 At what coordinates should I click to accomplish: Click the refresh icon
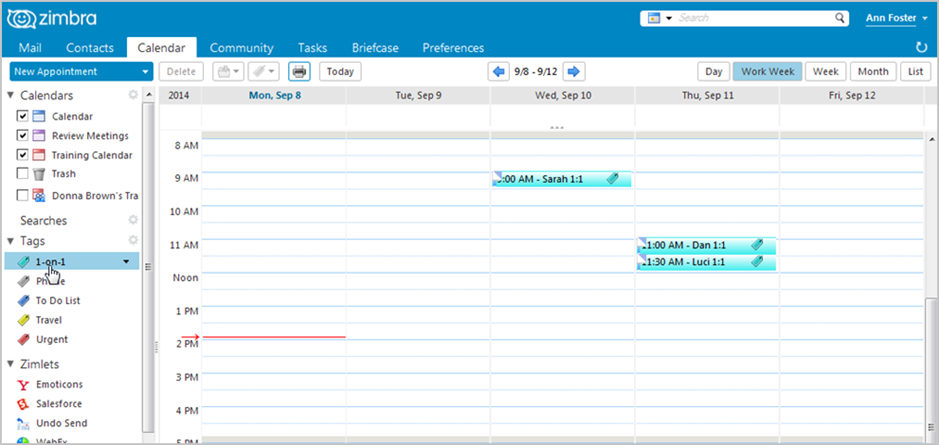(x=922, y=47)
